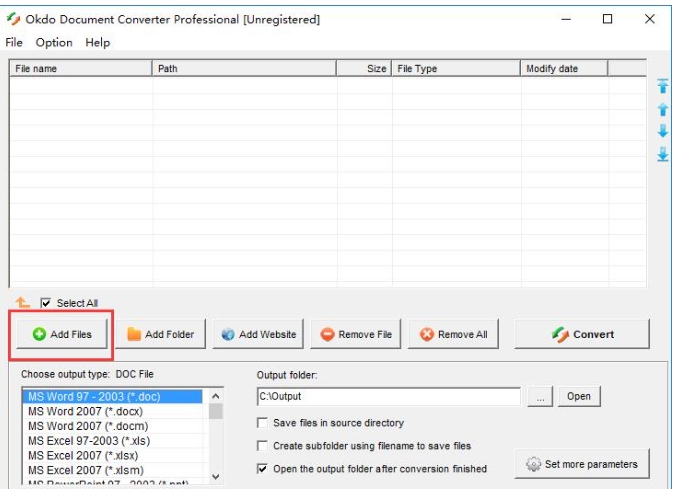Sort by the File Type column header
This screenshot has width=676, height=489.
pyautogui.click(x=456, y=69)
